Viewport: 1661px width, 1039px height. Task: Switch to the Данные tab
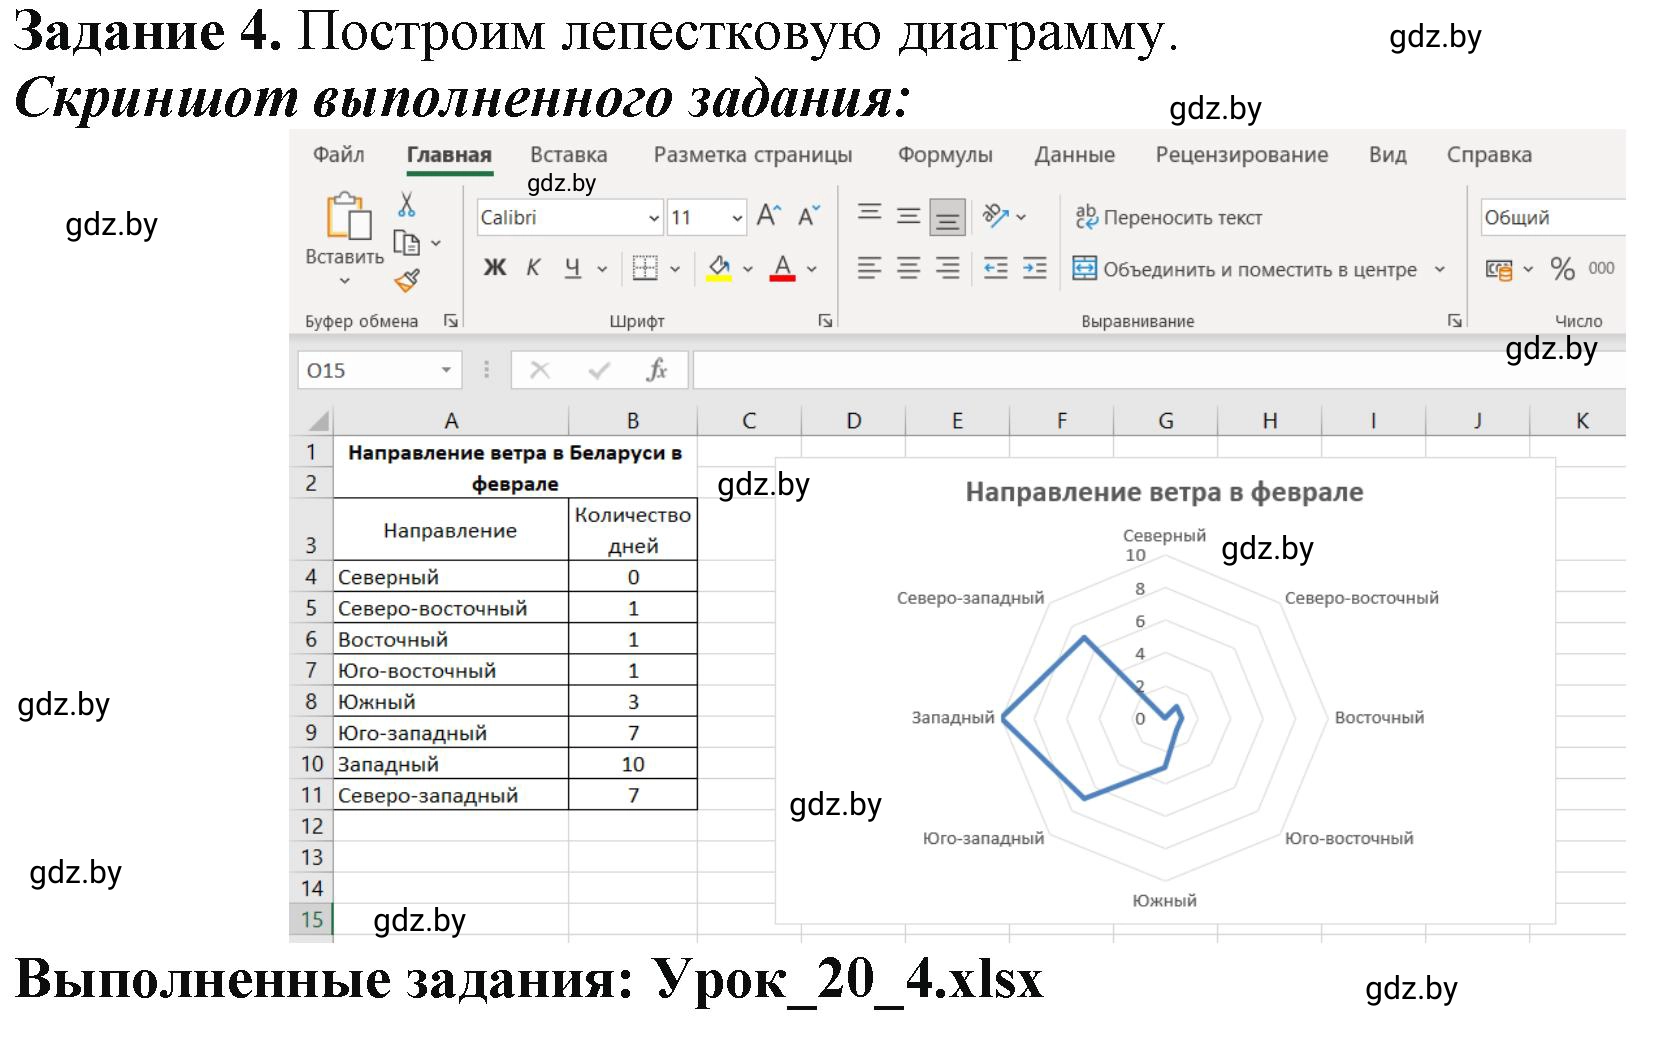click(1074, 155)
